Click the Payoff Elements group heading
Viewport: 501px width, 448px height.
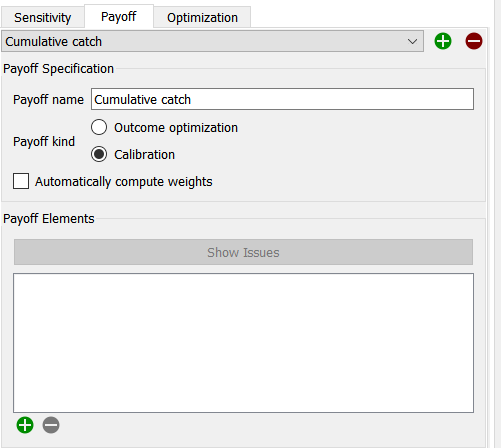pos(49,219)
